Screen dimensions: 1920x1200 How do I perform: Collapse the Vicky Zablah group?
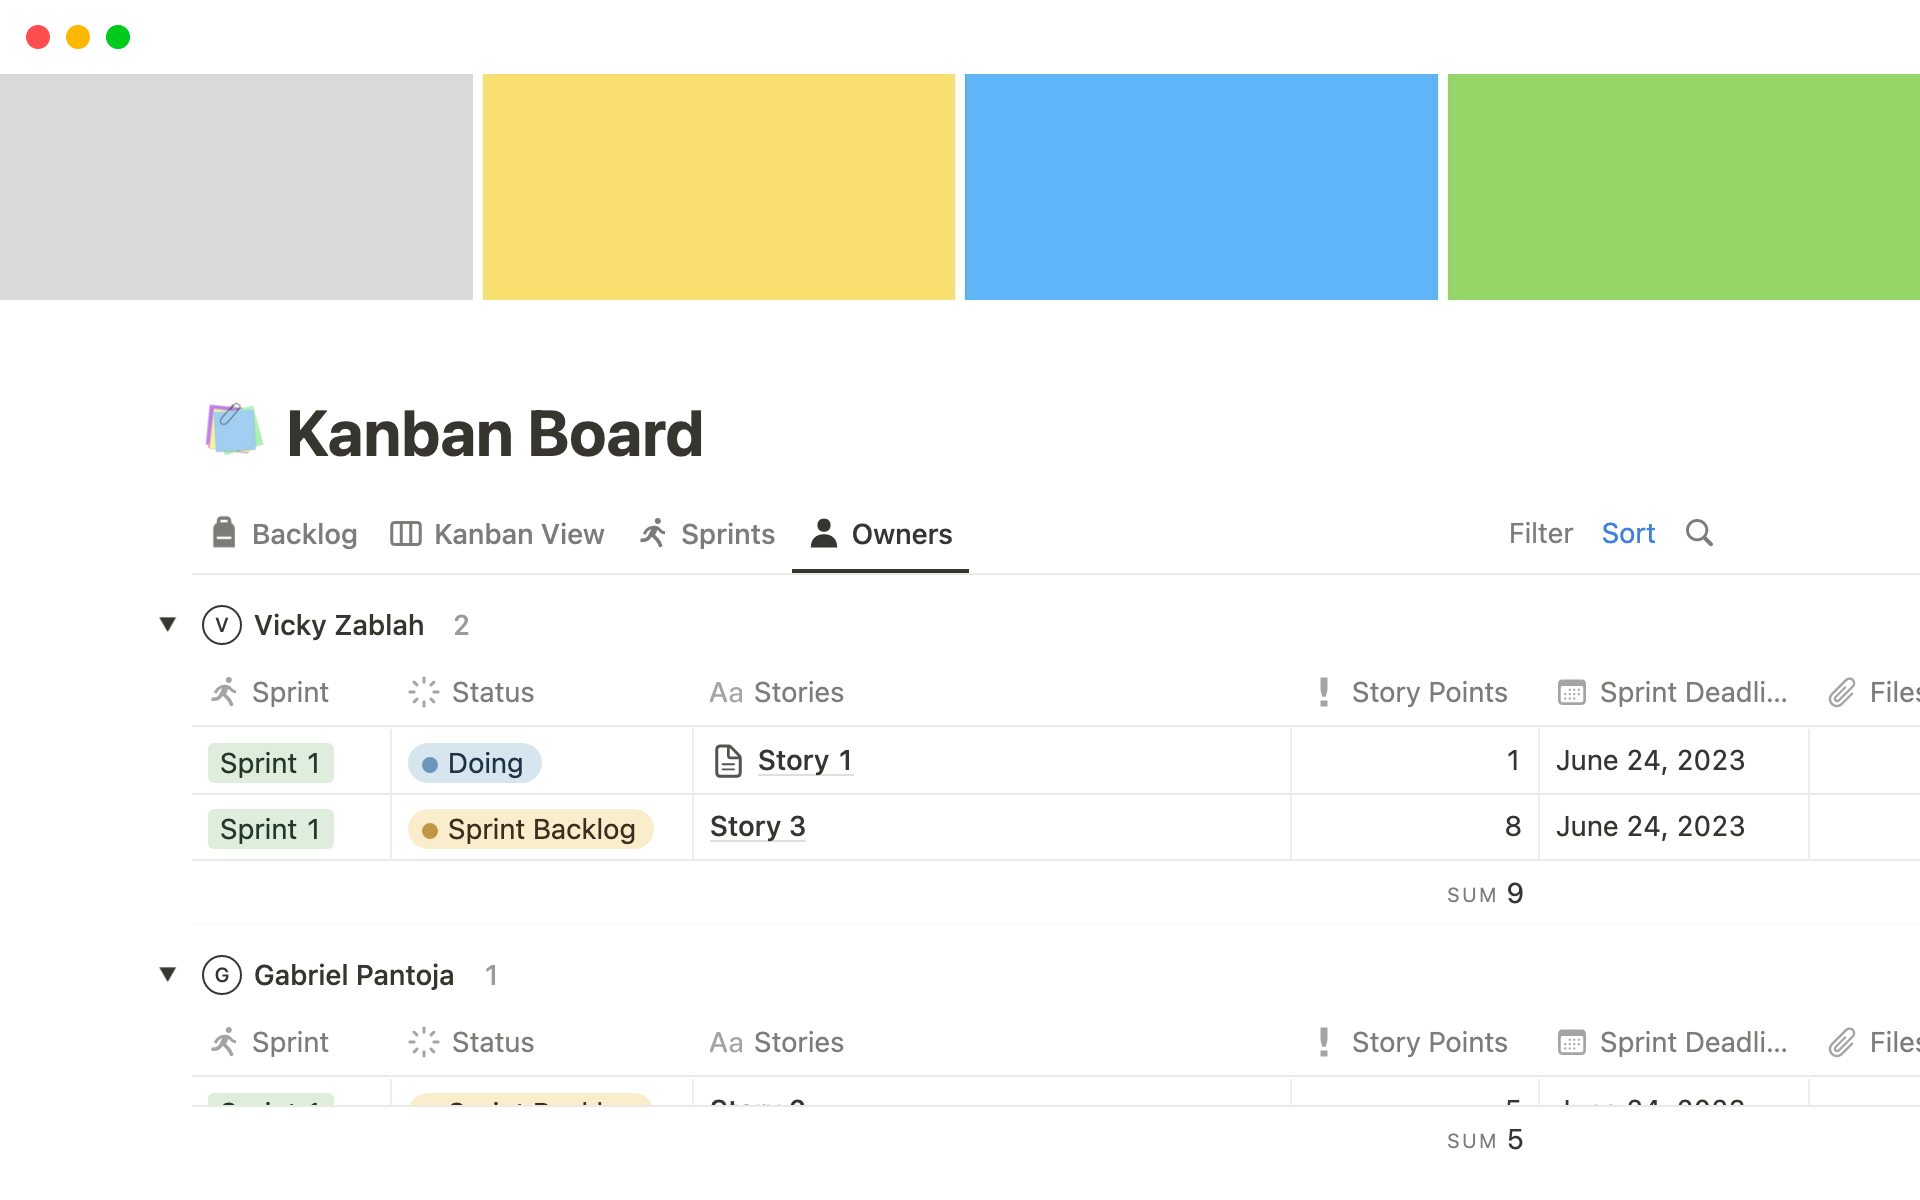tap(168, 625)
